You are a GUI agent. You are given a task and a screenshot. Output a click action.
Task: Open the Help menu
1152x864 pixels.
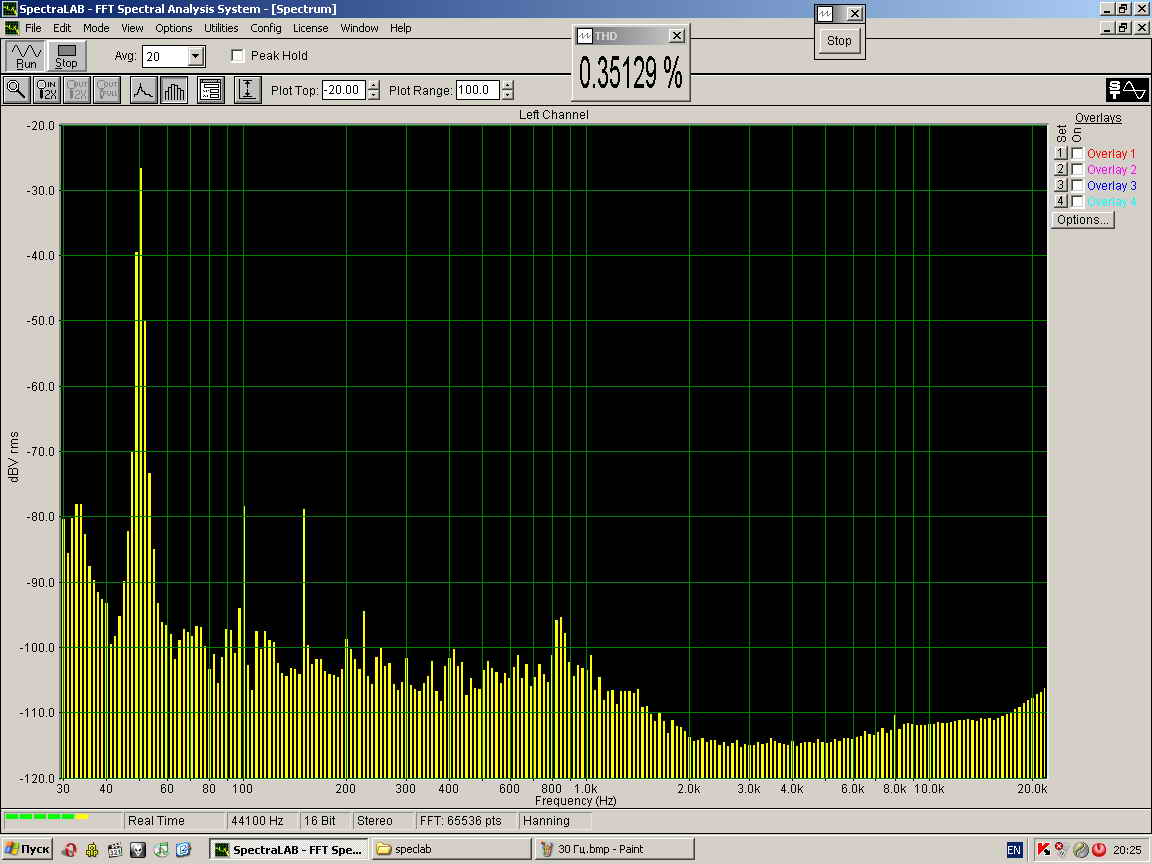[400, 28]
